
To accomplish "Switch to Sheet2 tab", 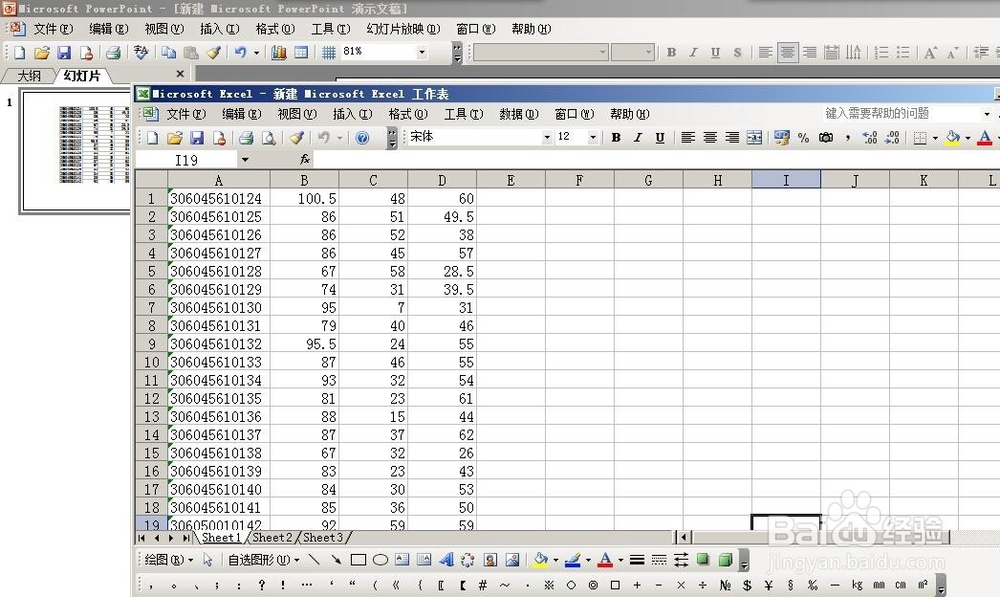I will [272, 538].
